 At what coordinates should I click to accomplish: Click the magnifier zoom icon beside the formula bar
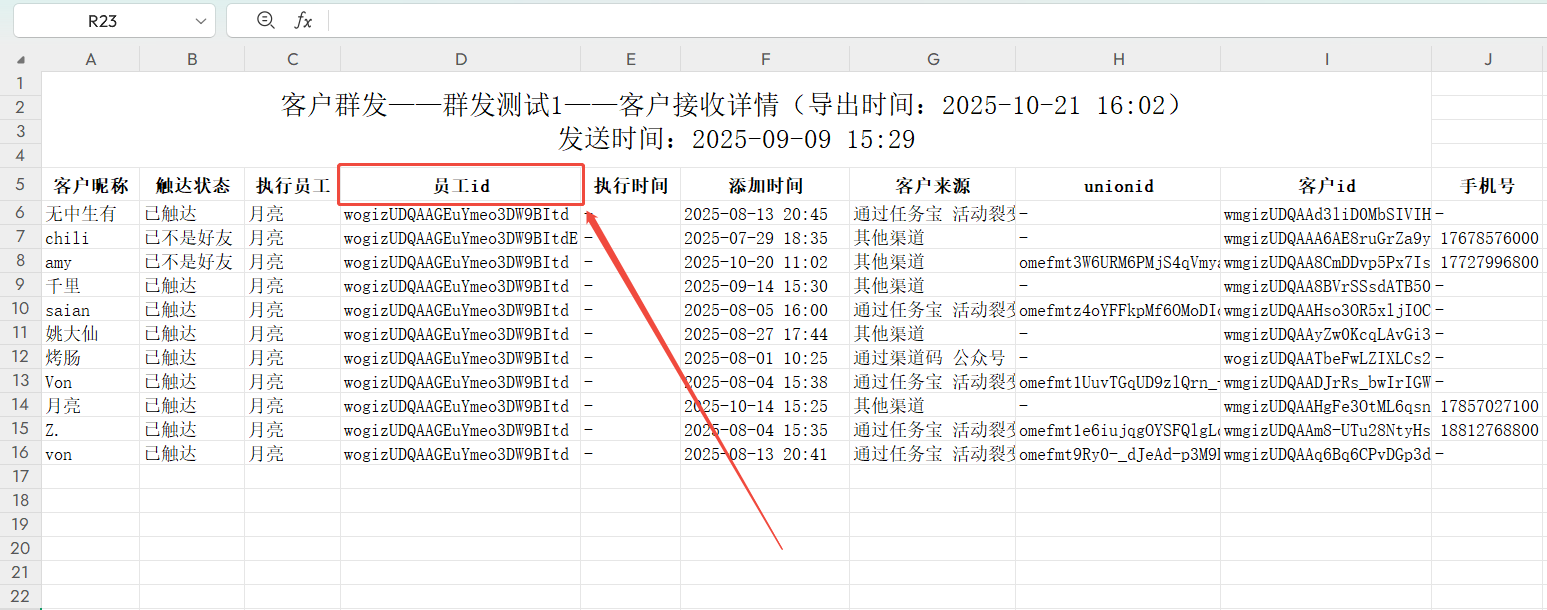click(265, 20)
